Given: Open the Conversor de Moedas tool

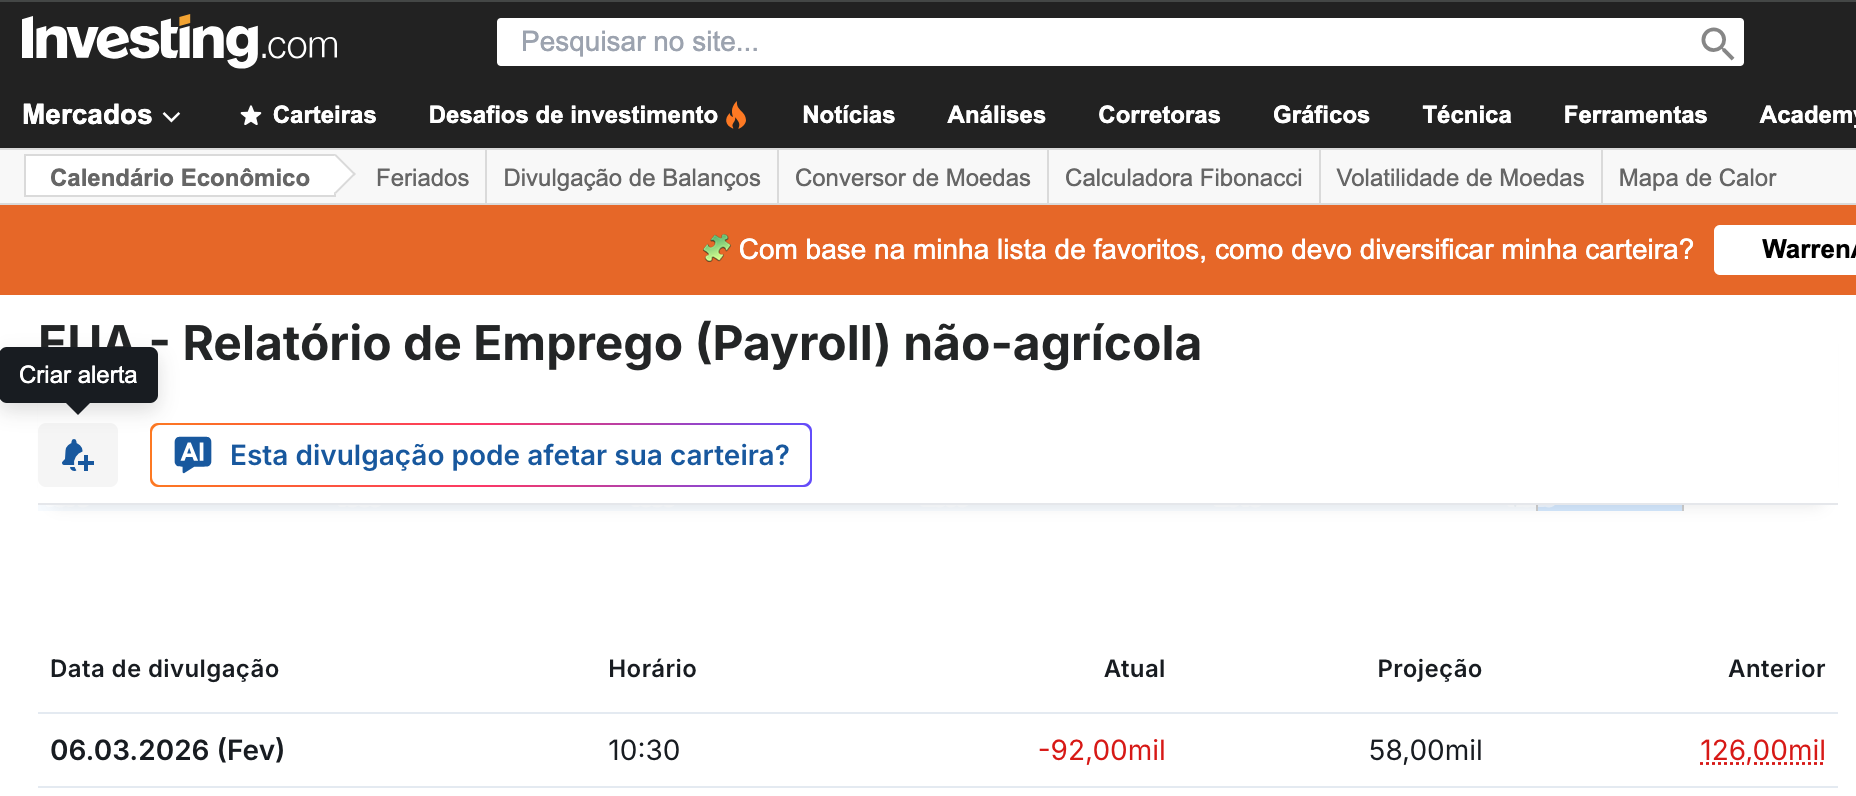Looking at the screenshot, I should [912, 177].
